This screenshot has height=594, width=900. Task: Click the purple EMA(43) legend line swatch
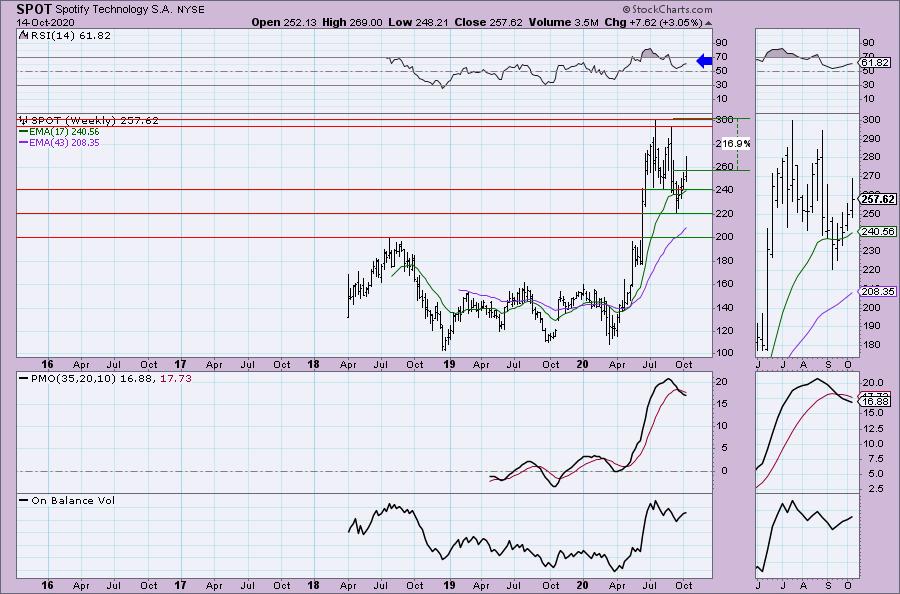point(24,142)
